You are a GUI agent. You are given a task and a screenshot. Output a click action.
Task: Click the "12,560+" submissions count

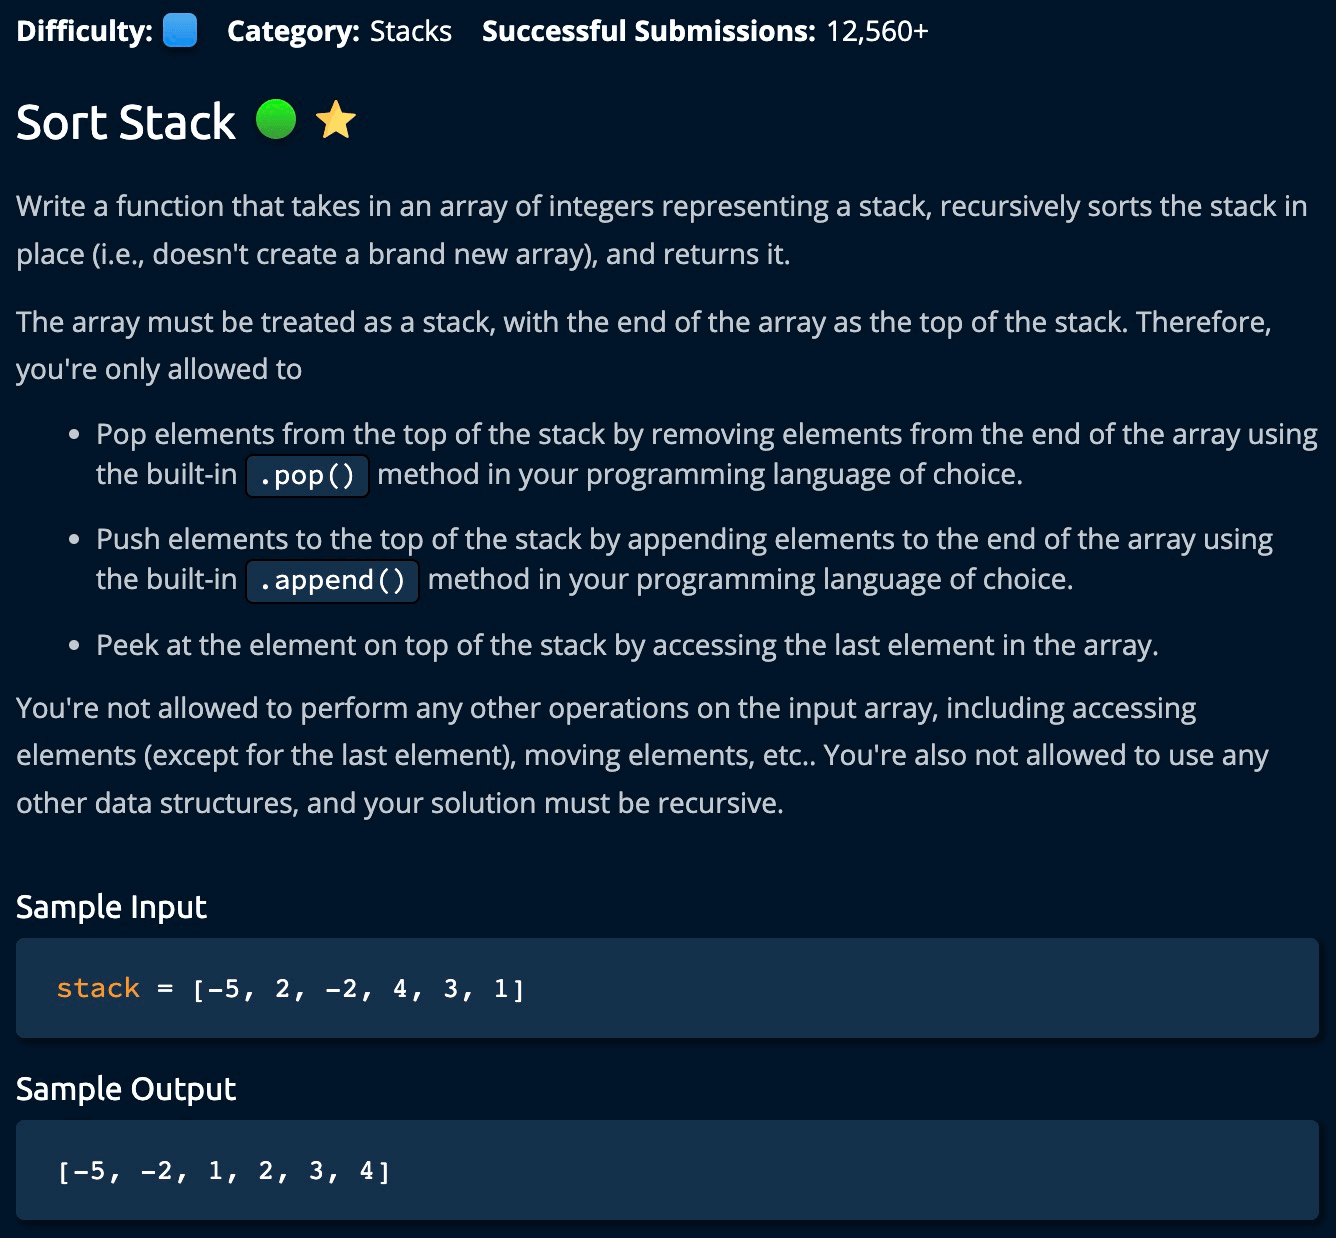(x=877, y=31)
